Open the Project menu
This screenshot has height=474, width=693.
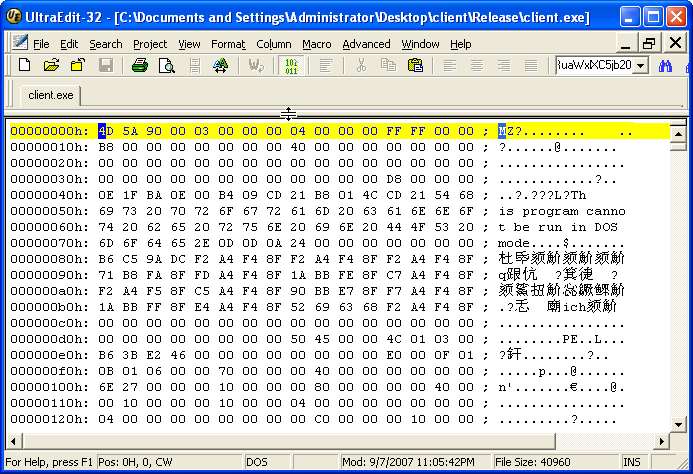(150, 44)
